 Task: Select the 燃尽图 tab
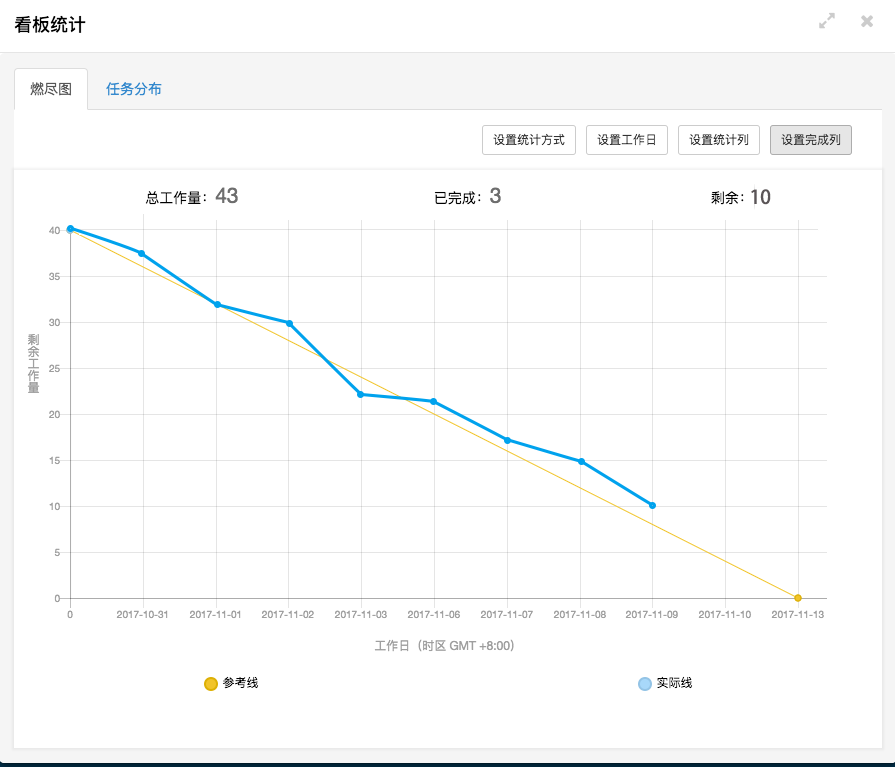[x=51, y=89]
